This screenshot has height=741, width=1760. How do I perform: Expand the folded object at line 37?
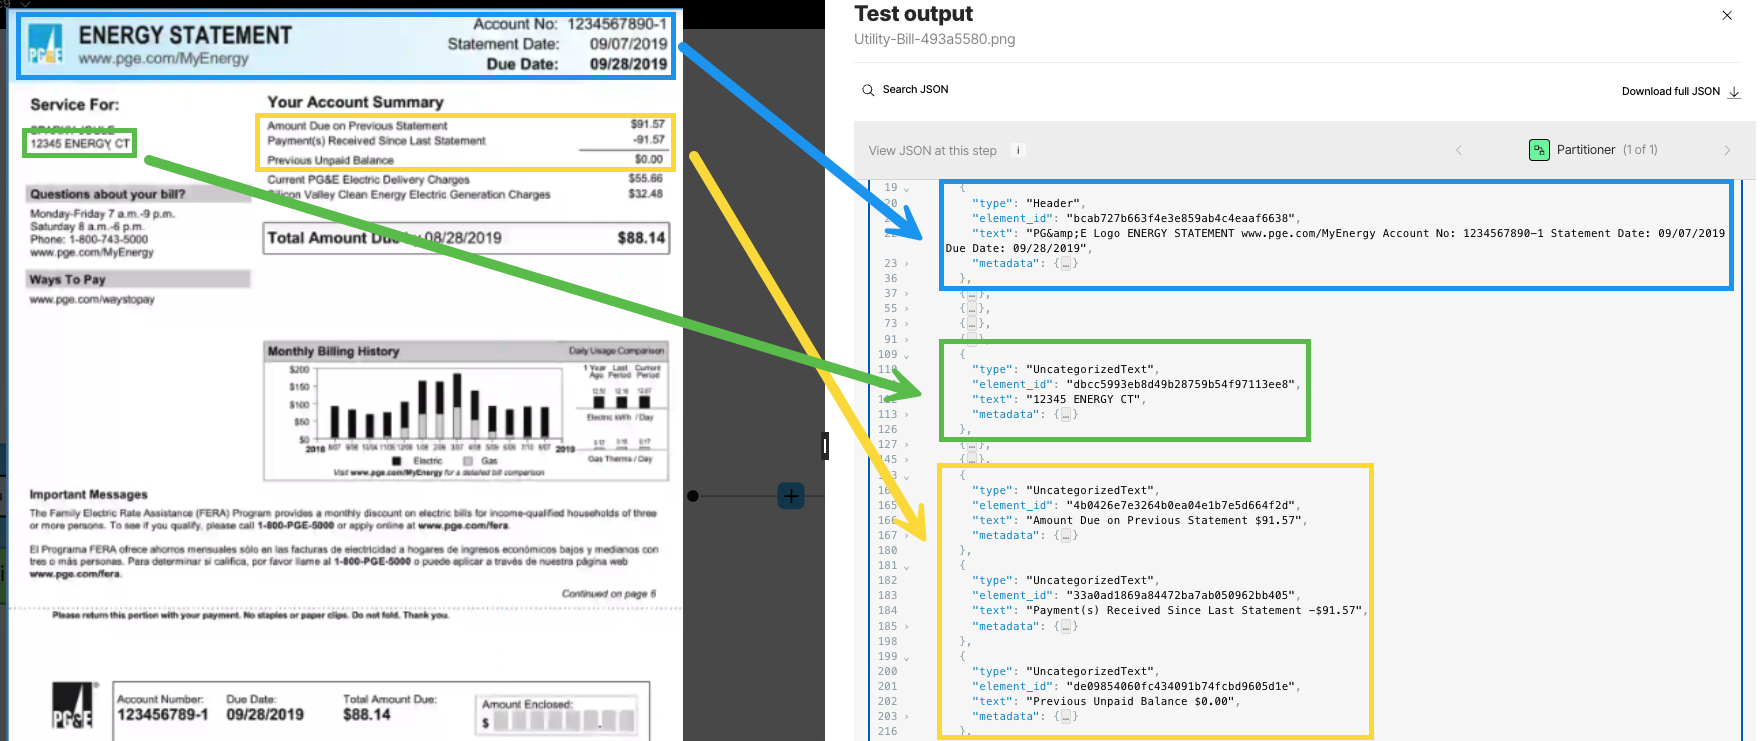click(907, 294)
